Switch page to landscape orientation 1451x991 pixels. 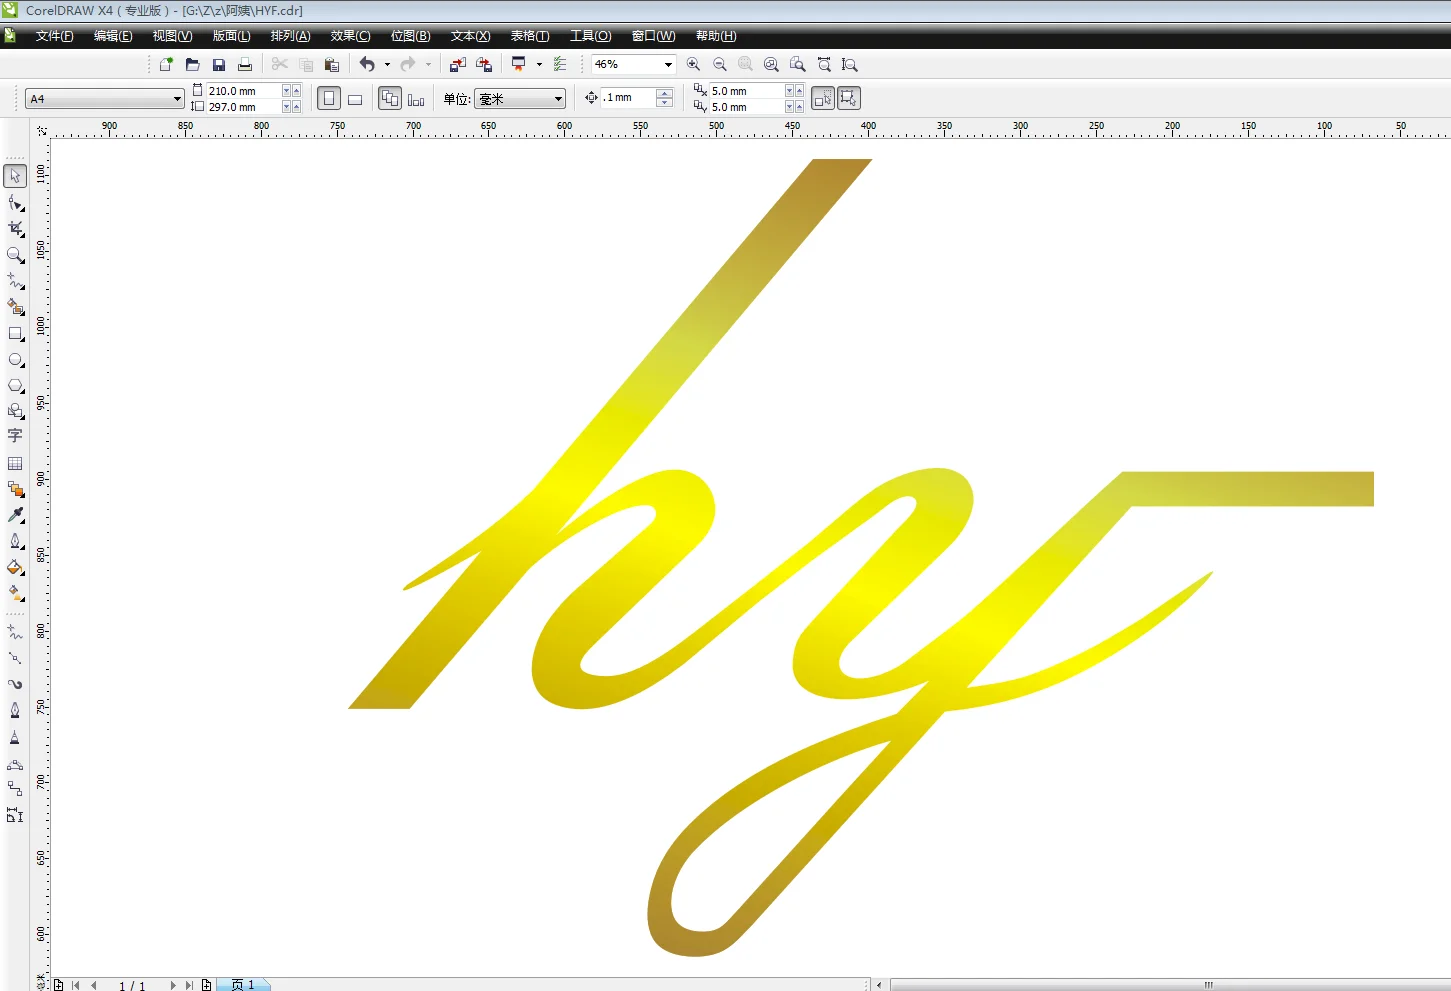coord(355,99)
